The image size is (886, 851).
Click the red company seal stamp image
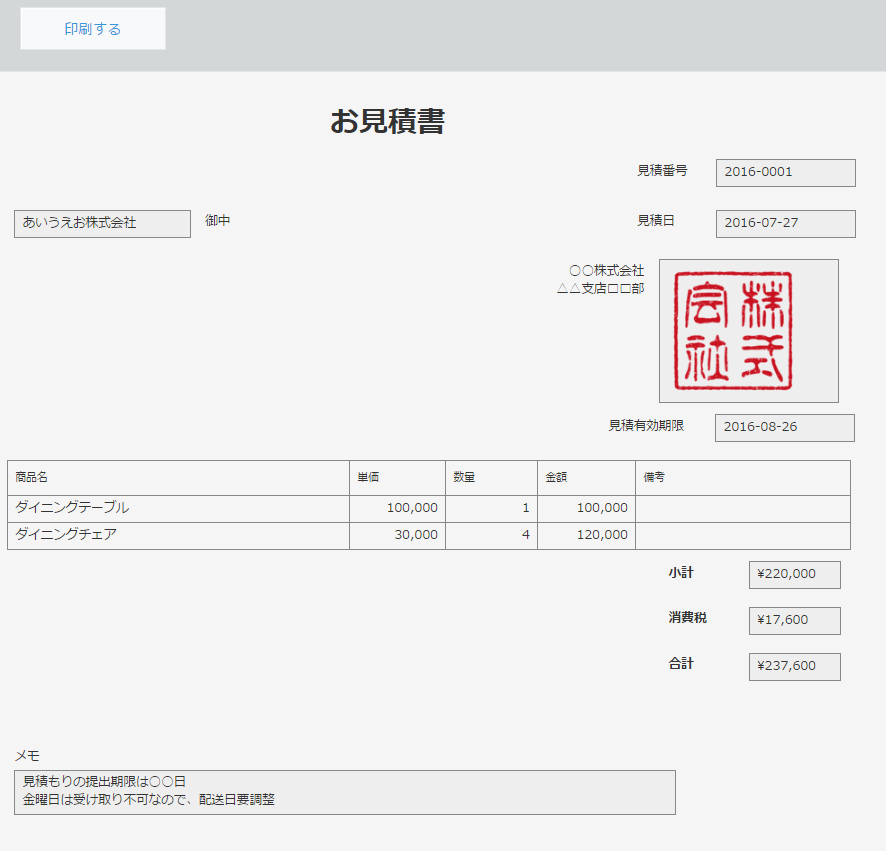tap(748, 330)
